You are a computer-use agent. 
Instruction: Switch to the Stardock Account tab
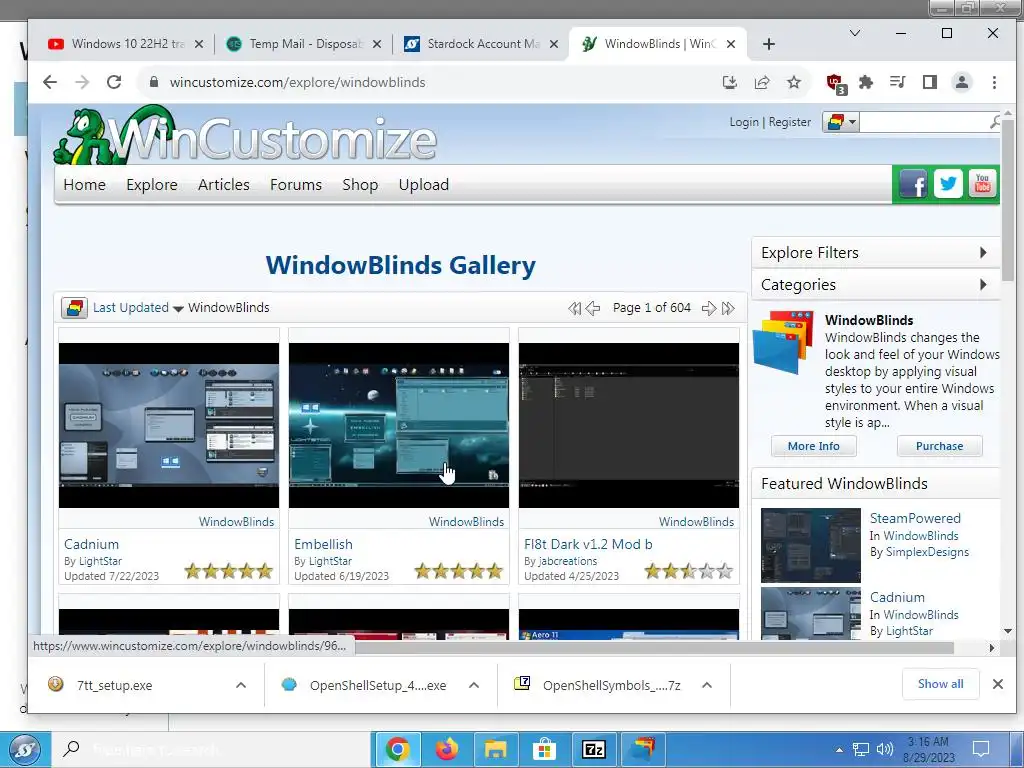pos(482,44)
